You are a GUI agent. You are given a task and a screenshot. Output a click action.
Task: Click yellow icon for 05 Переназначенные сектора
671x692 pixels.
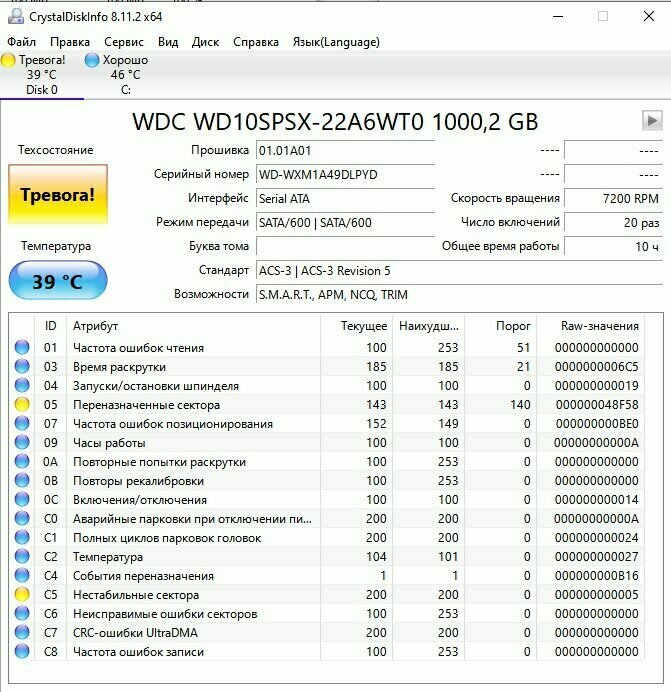tap(22, 404)
